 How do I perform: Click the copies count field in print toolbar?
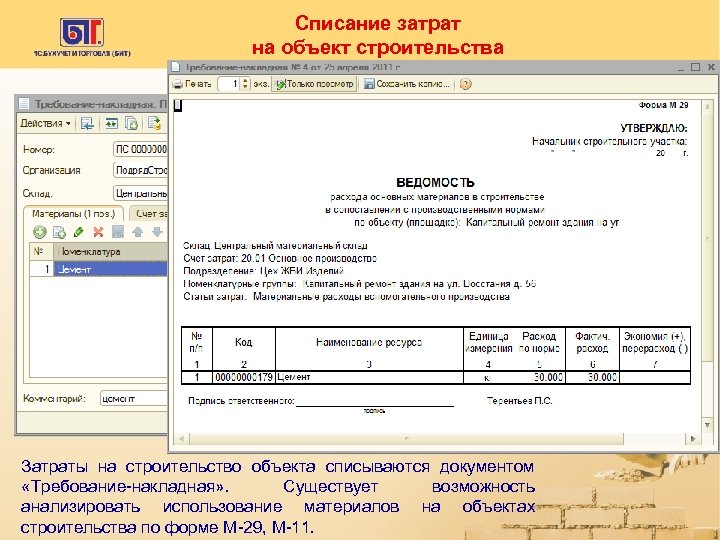(229, 84)
